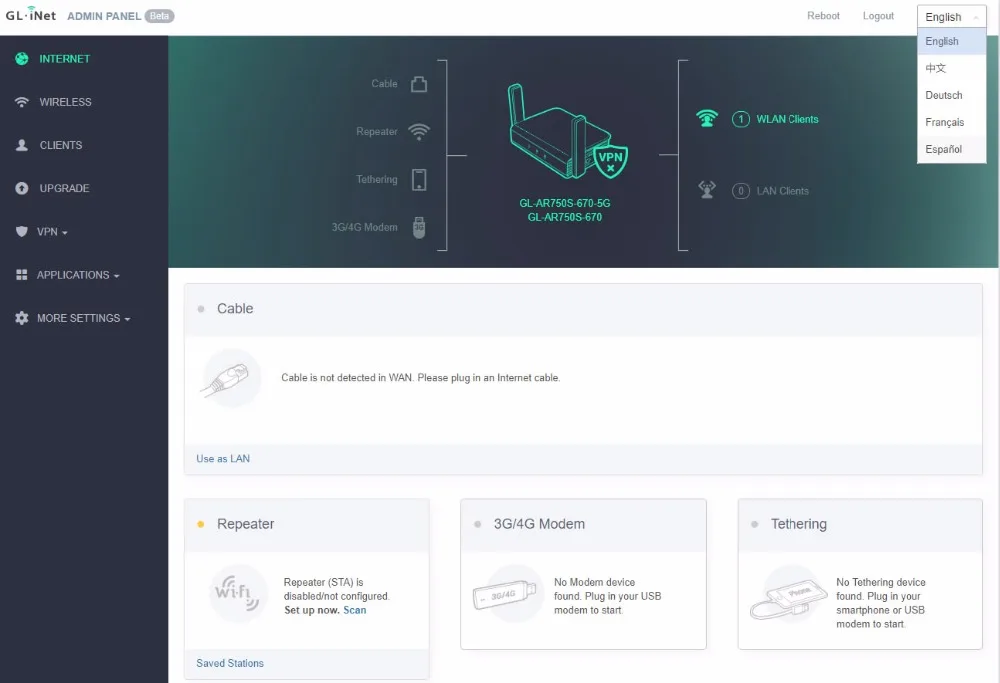Viewport: 1000px width, 683px height.
Task: Click the More Settings gear icon
Action: click(22, 318)
